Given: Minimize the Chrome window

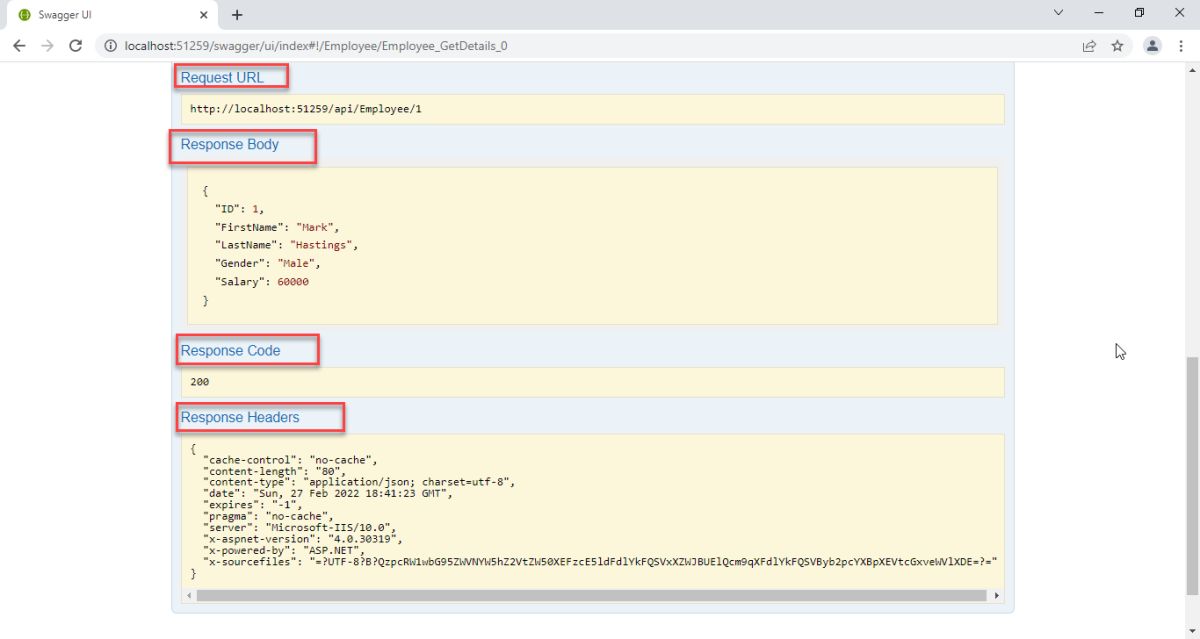Looking at the screenshot, I should 1099,13.
